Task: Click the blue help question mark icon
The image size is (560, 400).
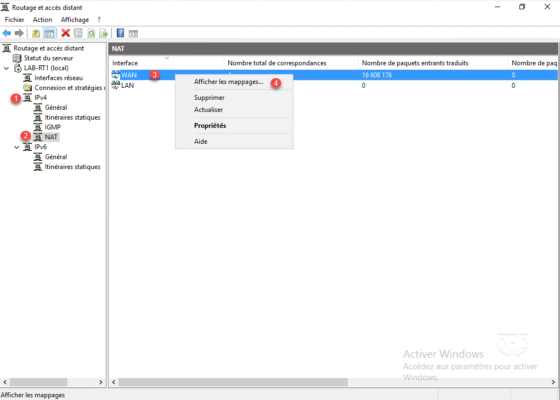Action: click(120, 33)
